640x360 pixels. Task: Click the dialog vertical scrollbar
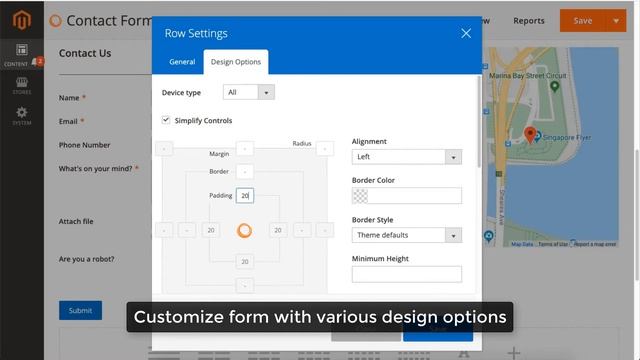click(x=479, y=122)
